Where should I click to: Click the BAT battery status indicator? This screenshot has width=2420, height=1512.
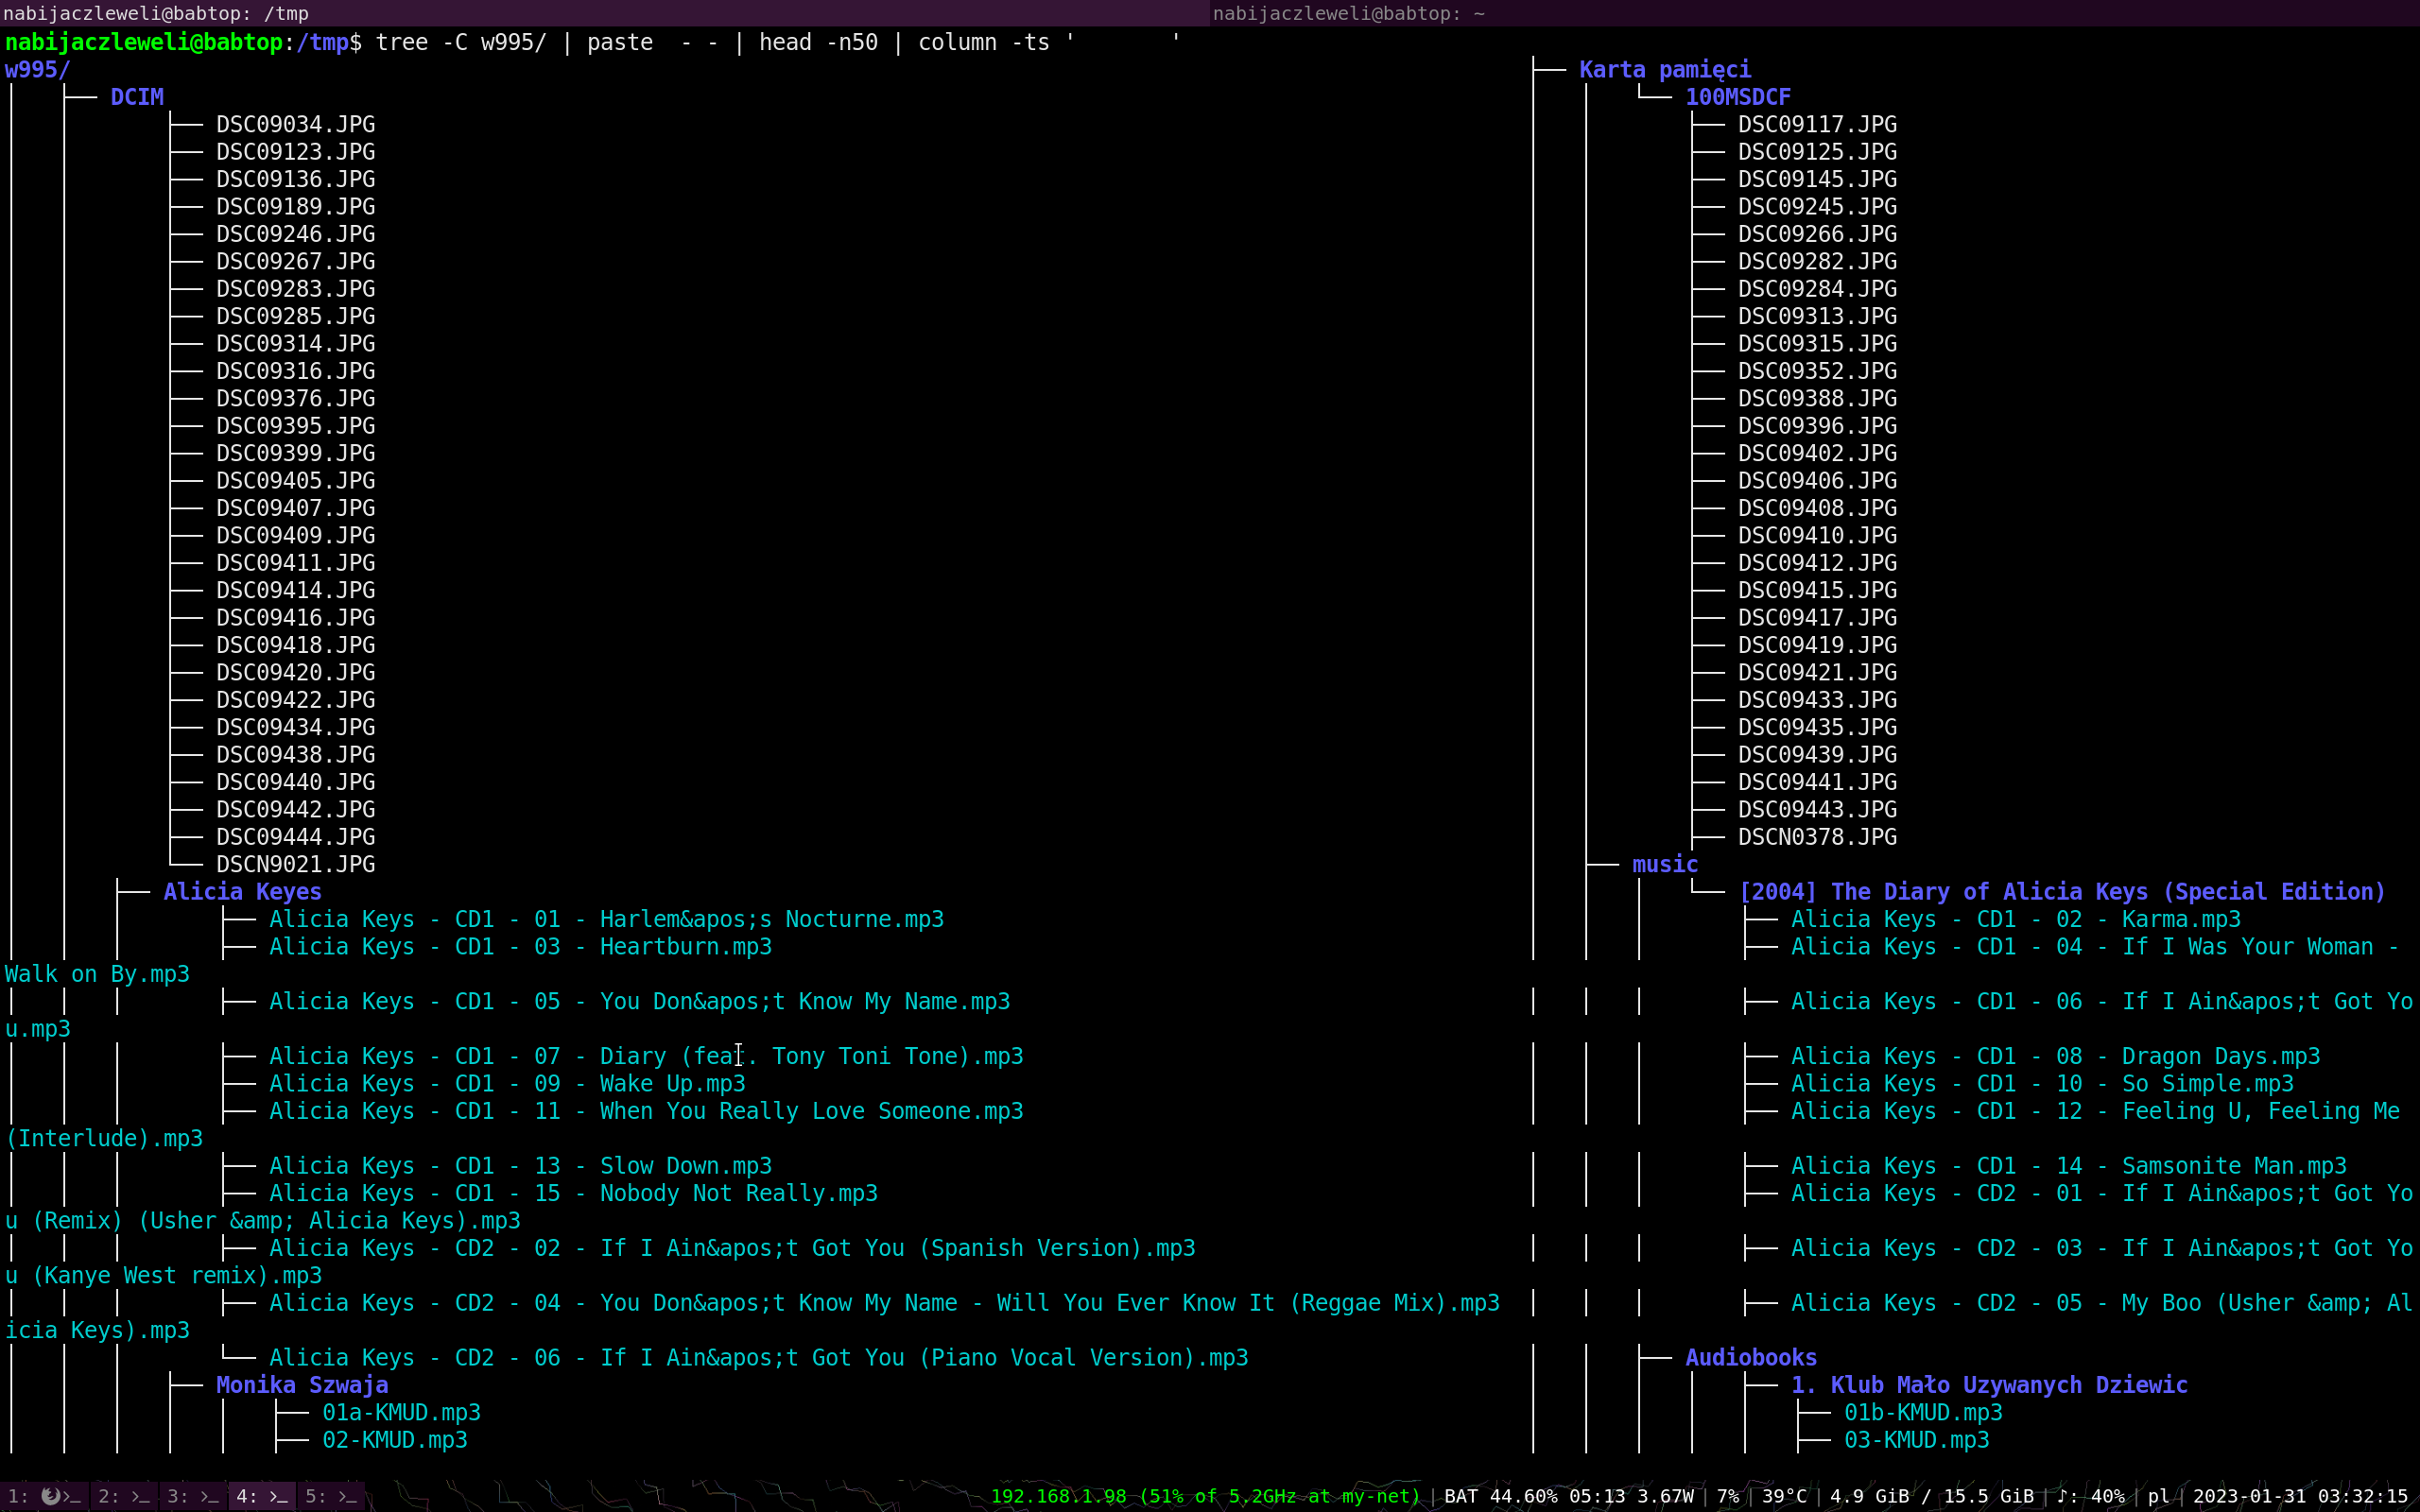point(1568,1496)
